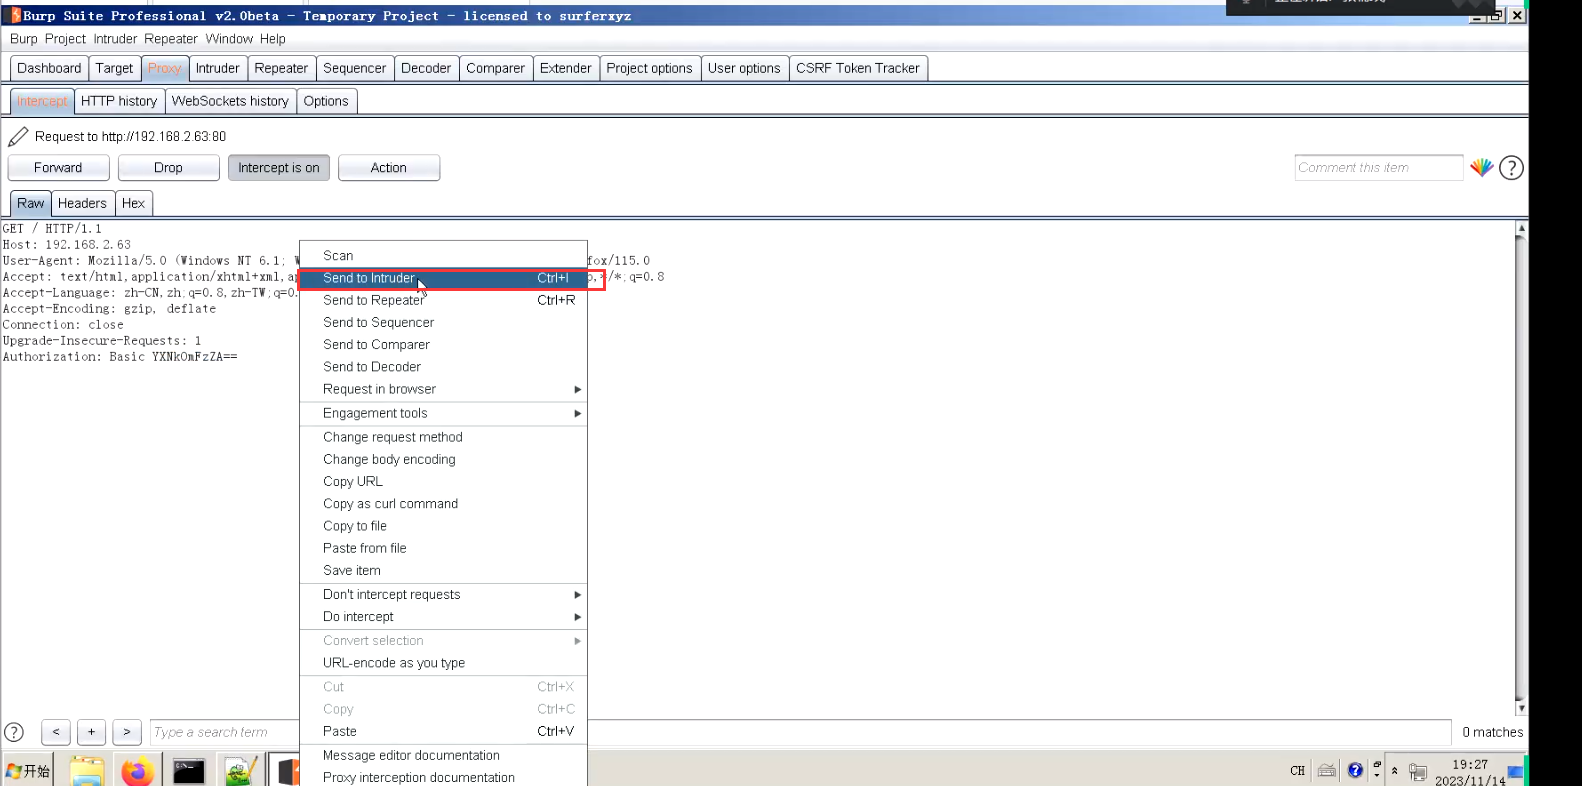Show hidden tray icons arrow
Viewport: 1582px width, 786px height.
pos(1394,771)
